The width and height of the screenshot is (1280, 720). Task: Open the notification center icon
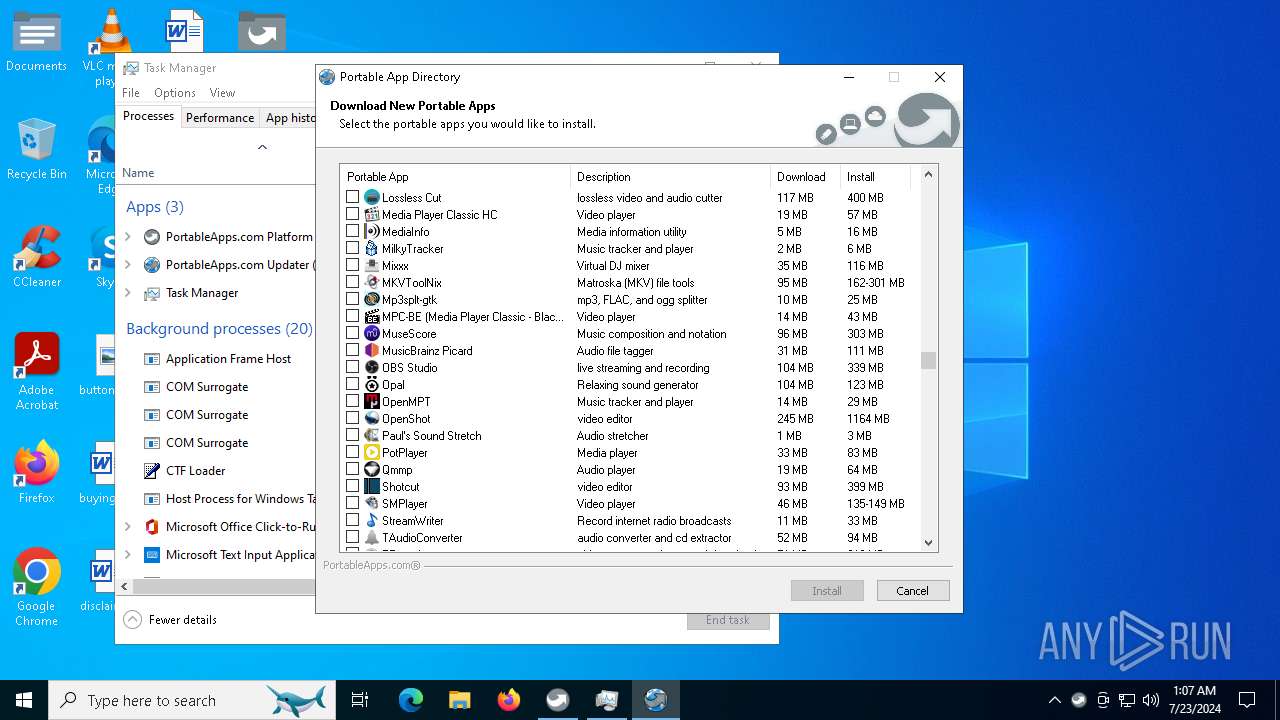[1247, 700]
